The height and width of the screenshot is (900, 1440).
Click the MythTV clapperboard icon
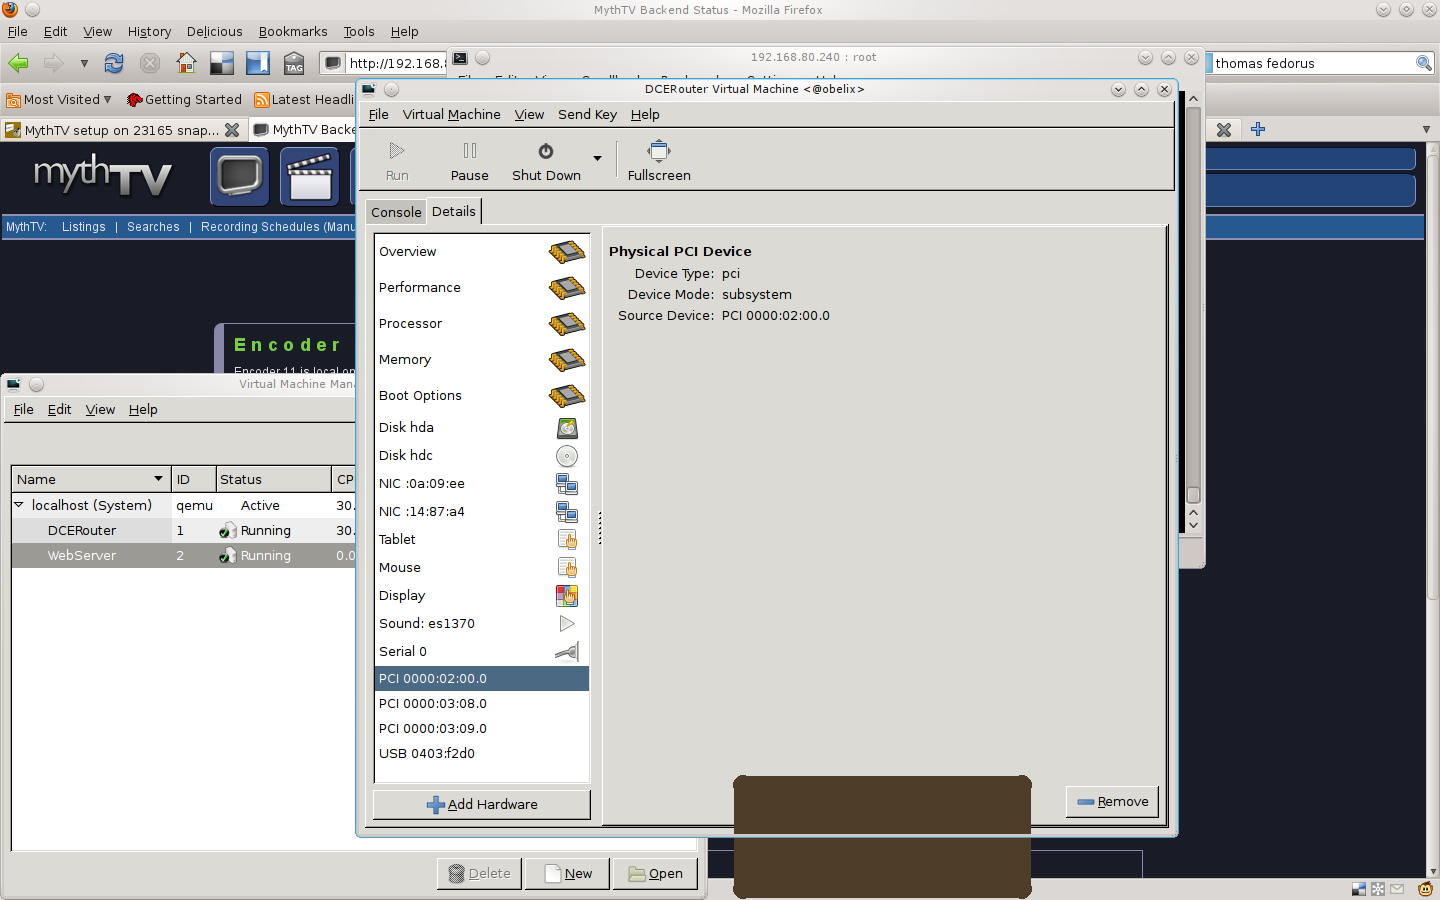[x=310, y=177]
